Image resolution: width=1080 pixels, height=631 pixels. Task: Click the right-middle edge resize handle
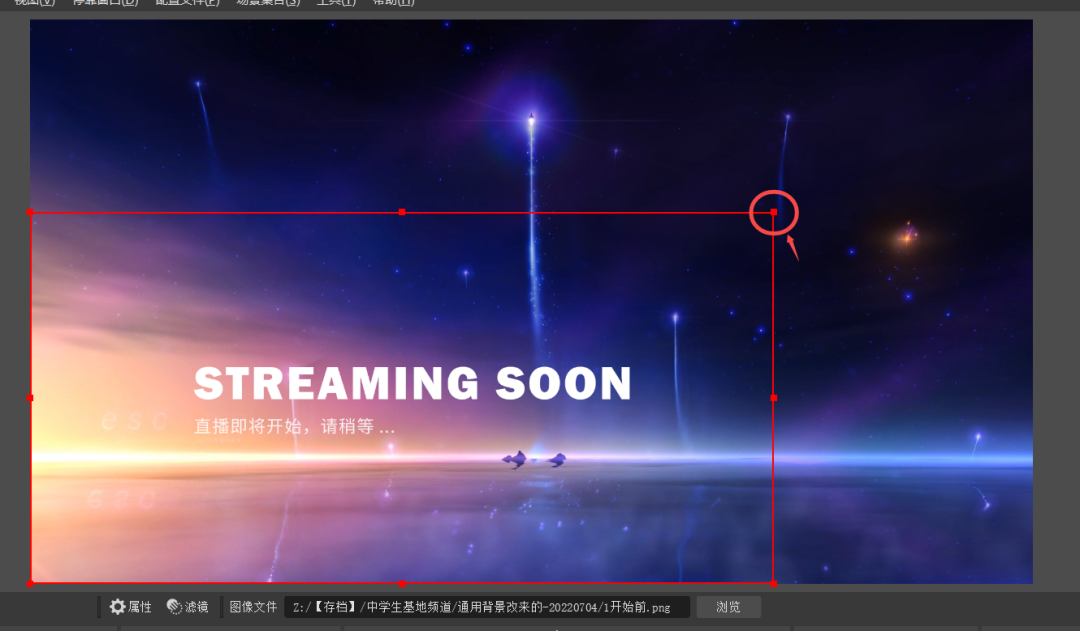click(773, 398)
